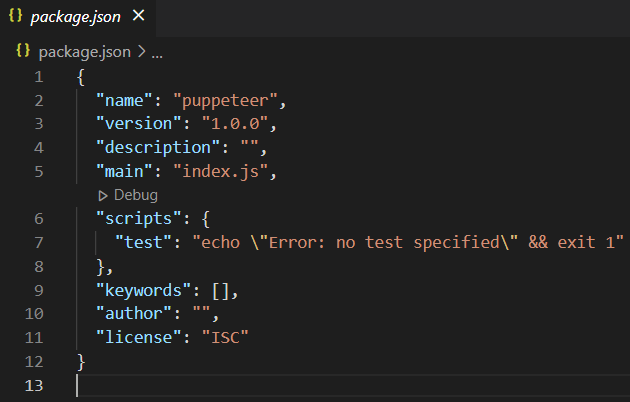Click the closing brace on line 12

click(x=81, y=361)
